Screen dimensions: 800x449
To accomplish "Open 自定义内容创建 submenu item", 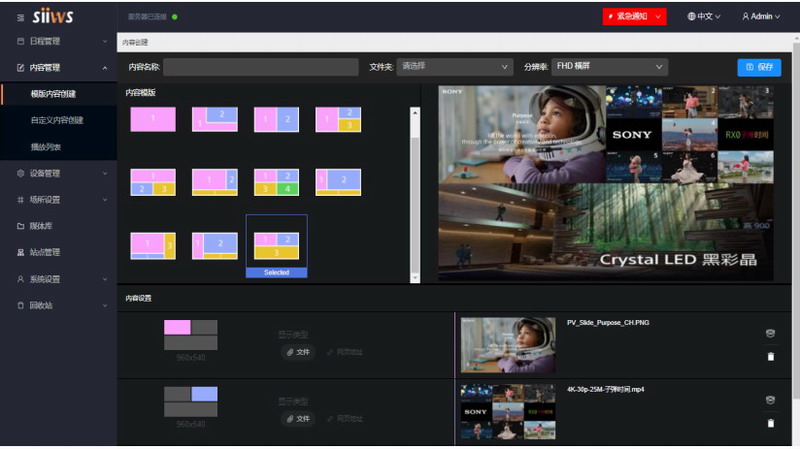I will (57, 120).
